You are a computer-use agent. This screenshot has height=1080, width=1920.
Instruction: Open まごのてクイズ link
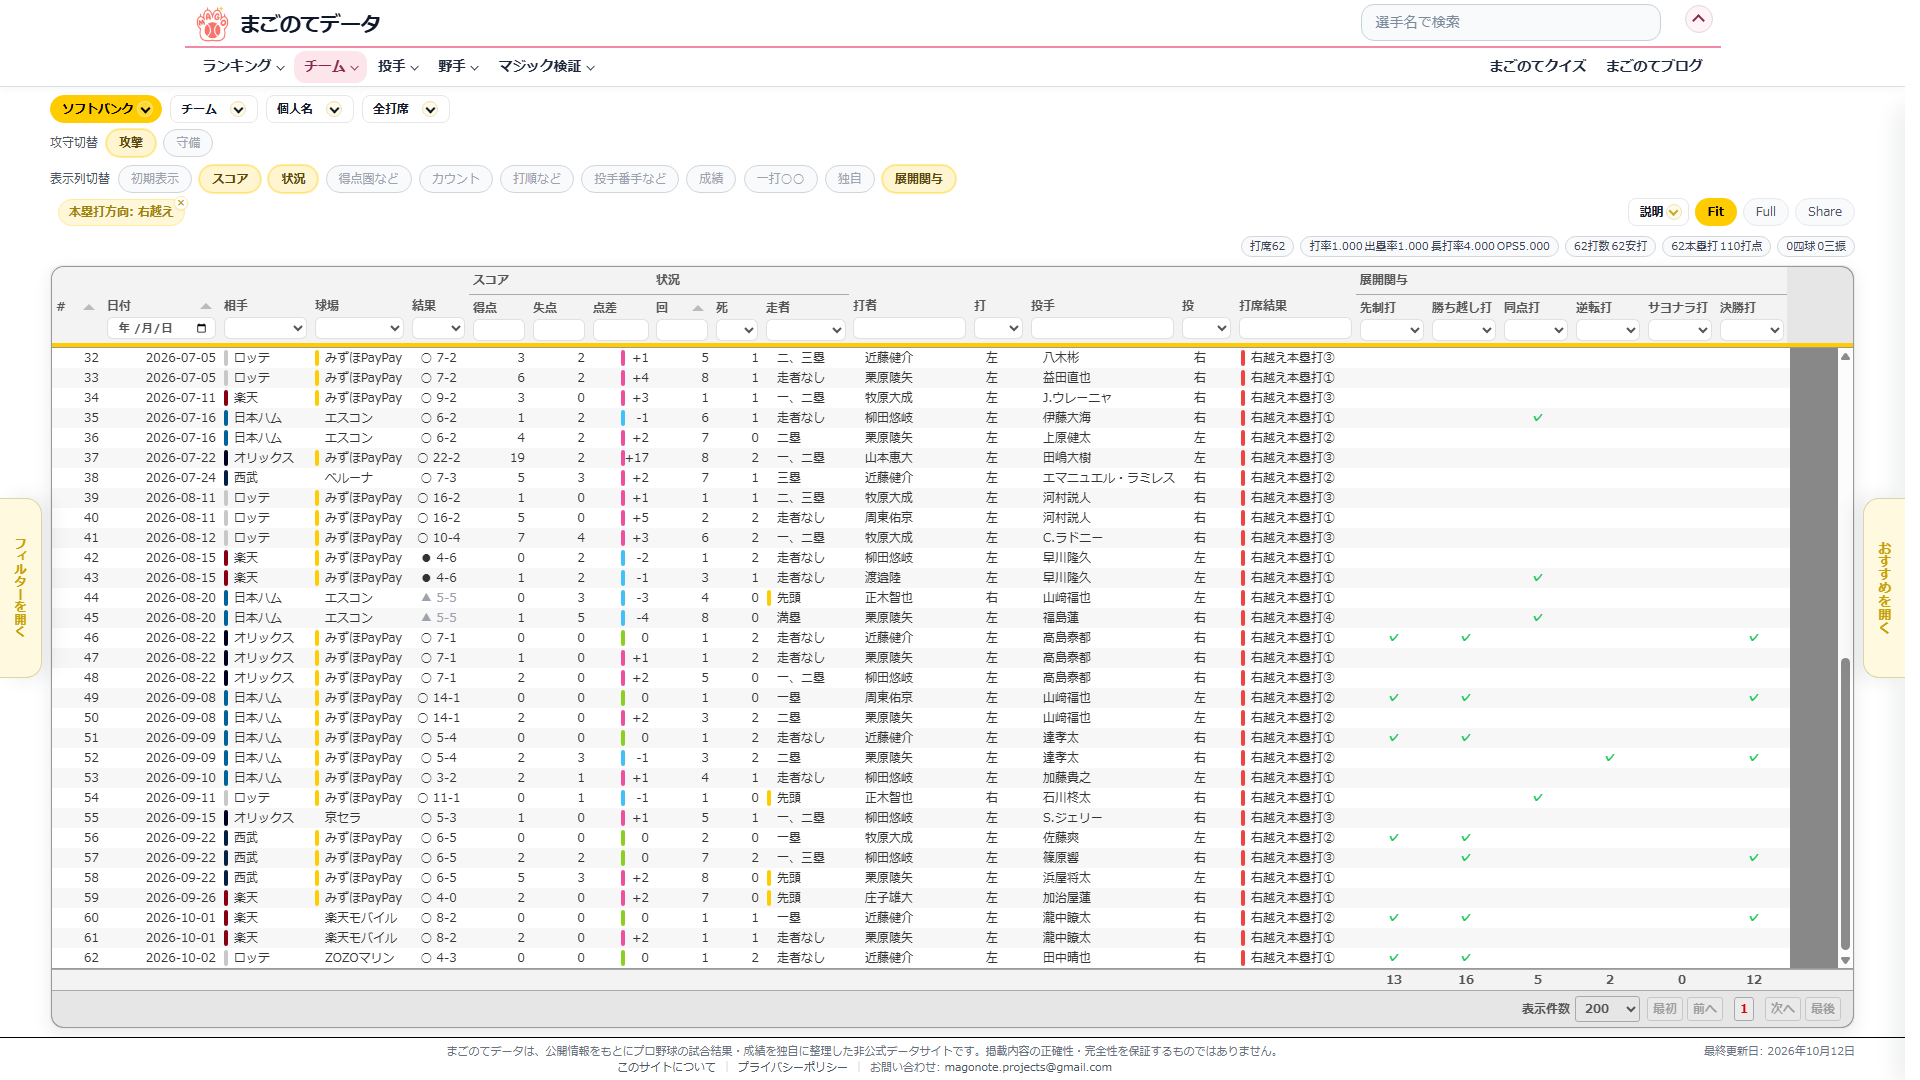[1537, 66]
